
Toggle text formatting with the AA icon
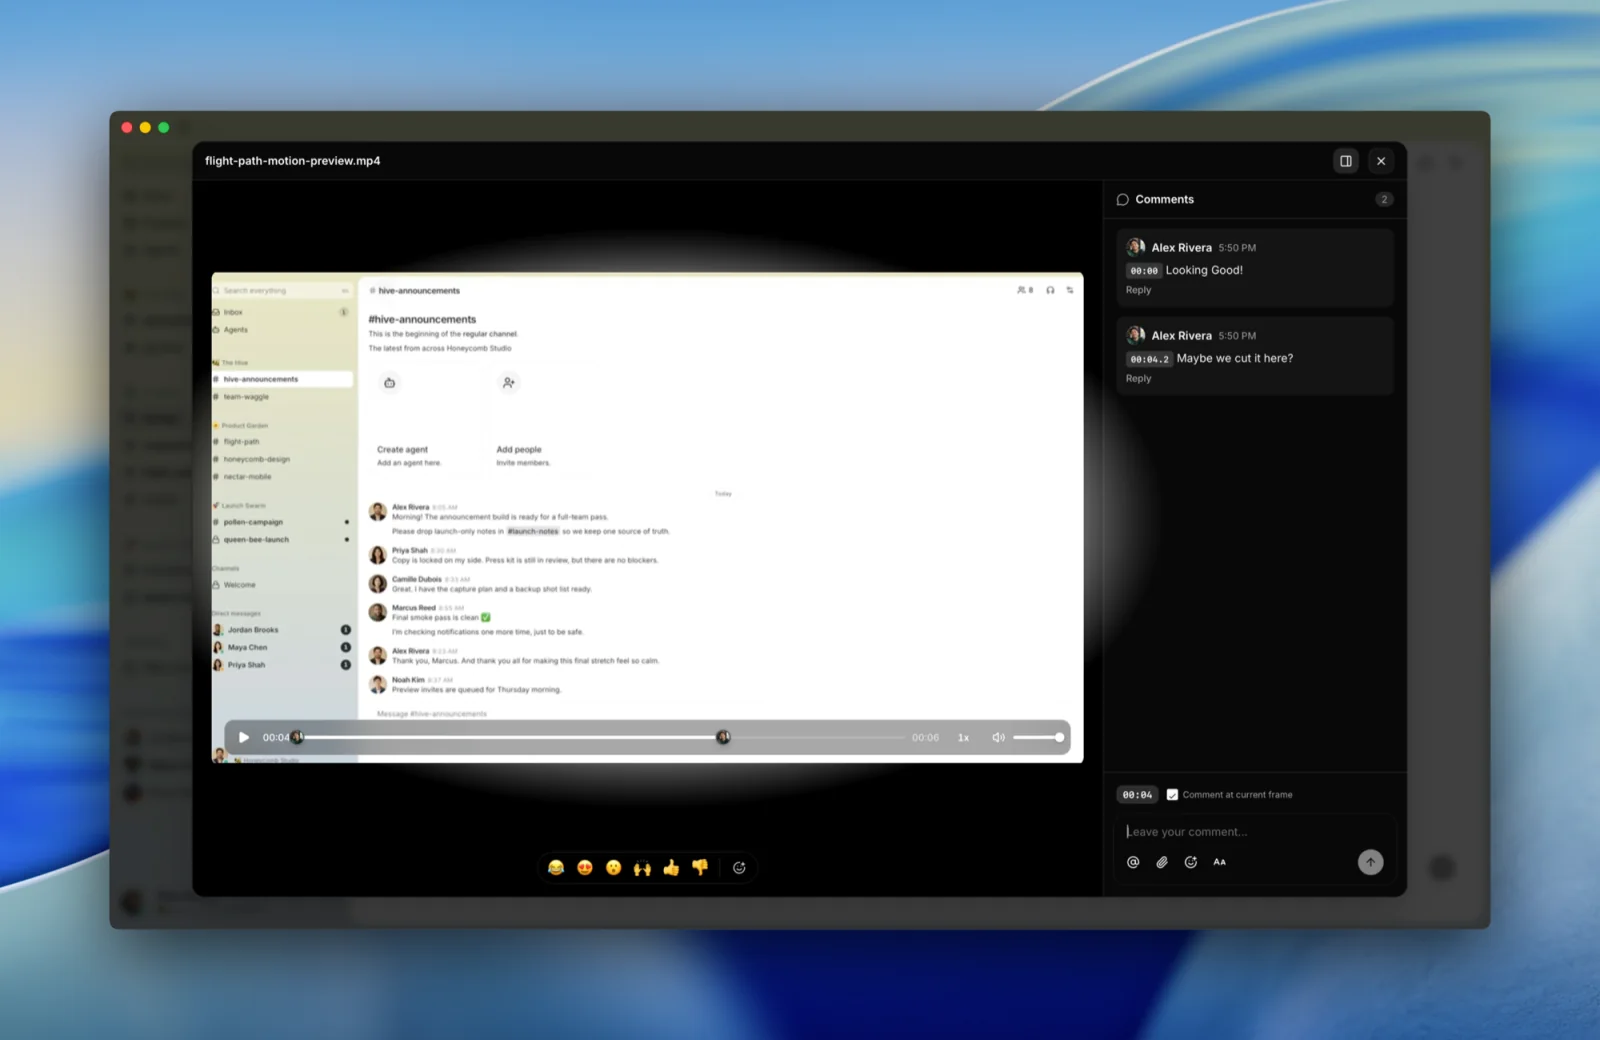tap(1220, 862)
